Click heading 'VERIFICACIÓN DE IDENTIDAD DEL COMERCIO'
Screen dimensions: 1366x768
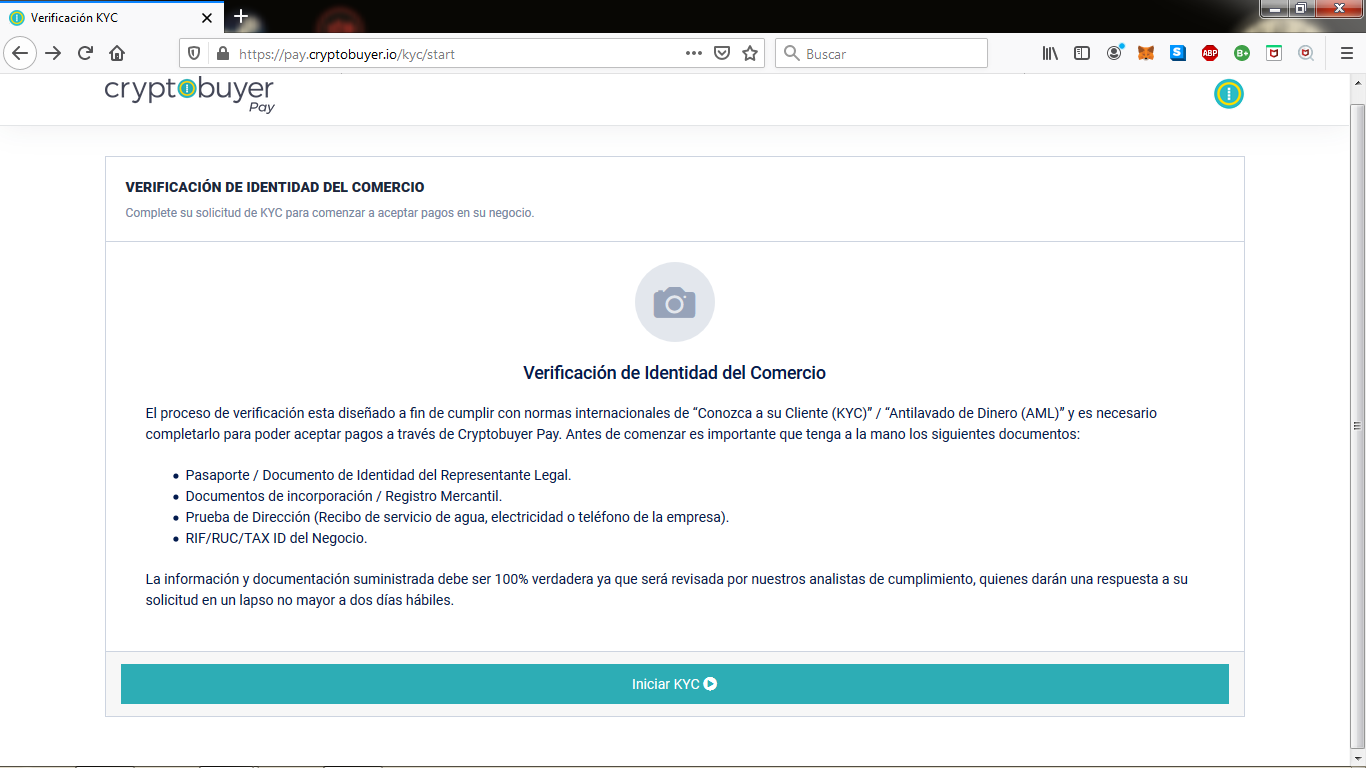(275, 188)
